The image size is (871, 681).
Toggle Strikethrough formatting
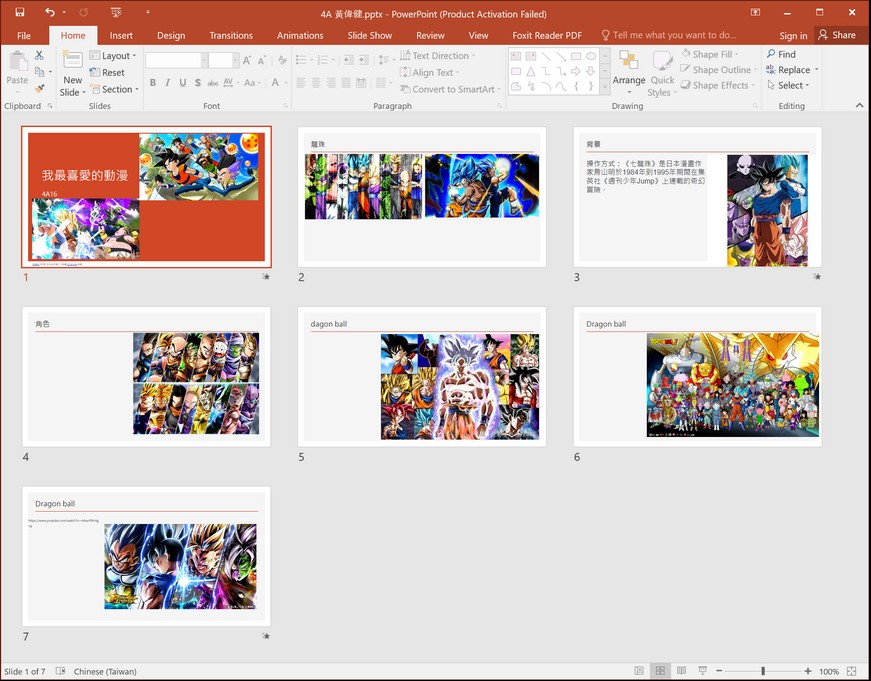pos(213,83)
